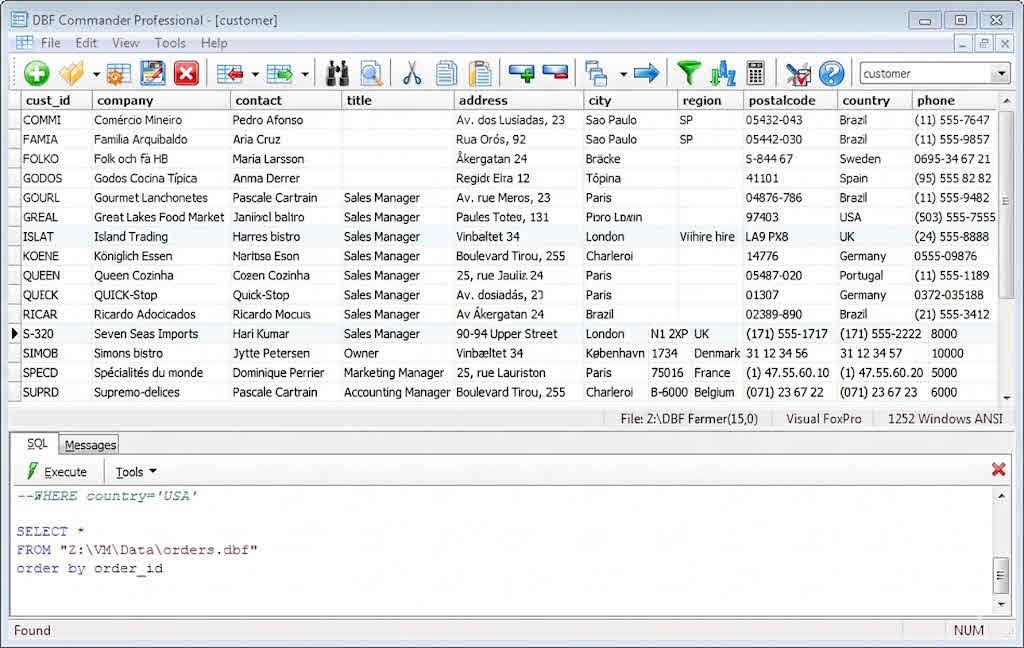1024x648 pixels.
Task: Open the Tools dropdown in the SQL panel
Action: point(134,471)
